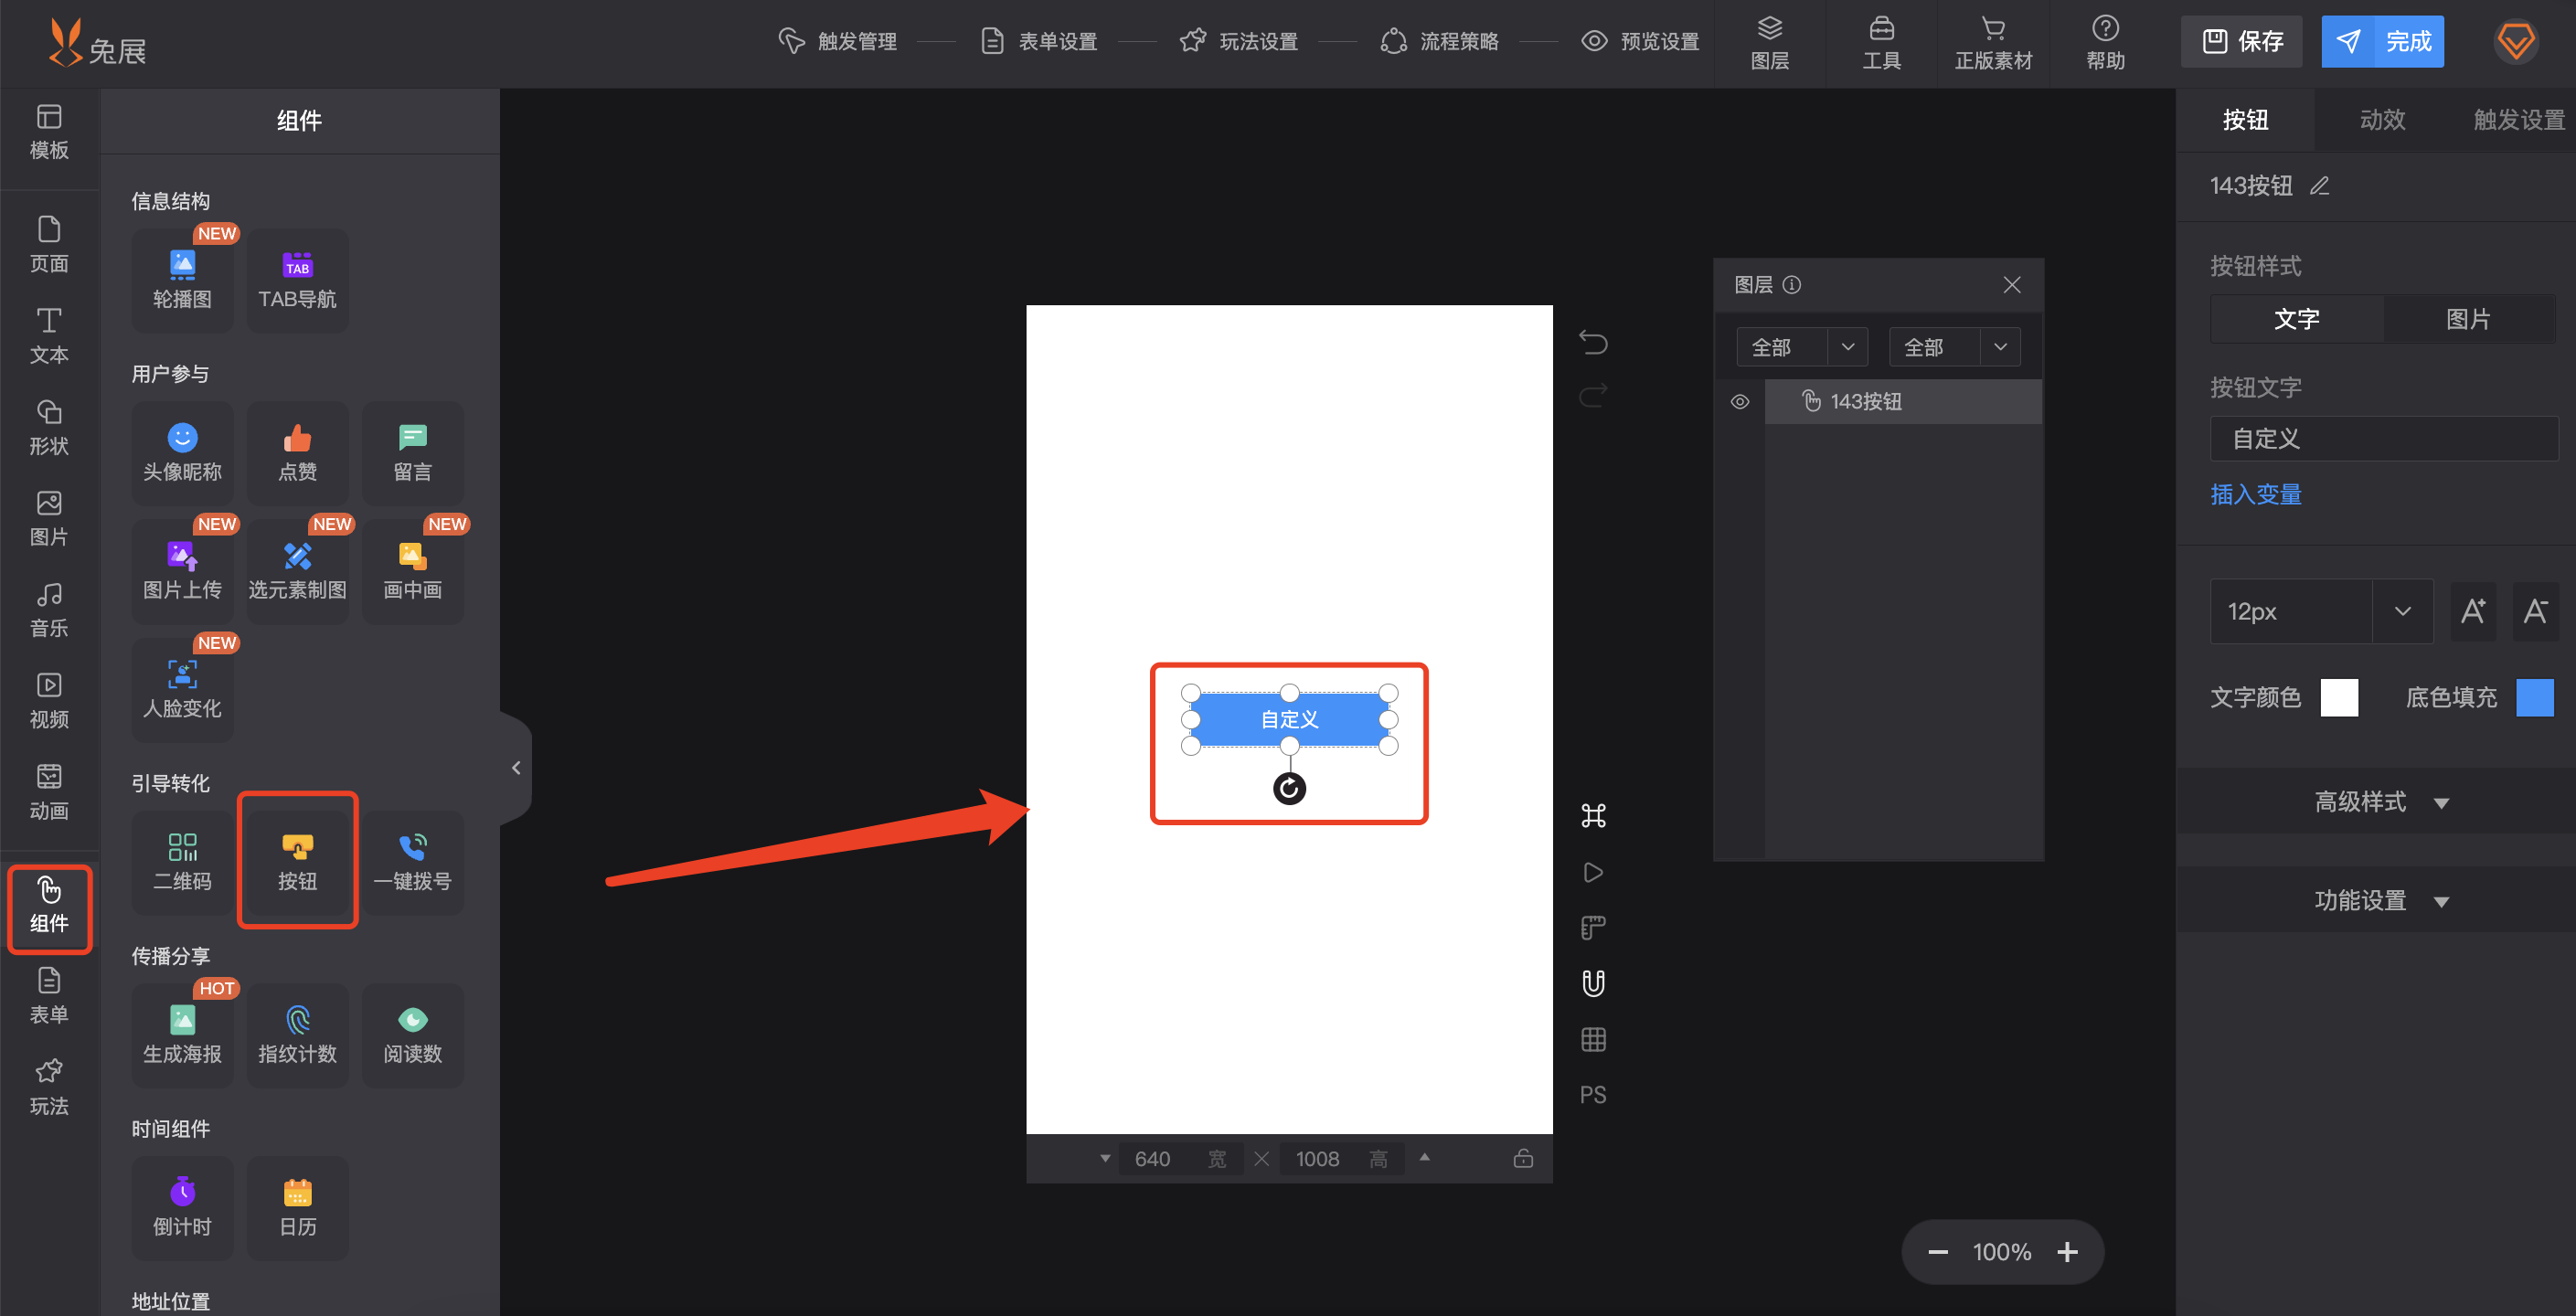Add the 指纹计数 fingerprint count component

[297, 1035]
